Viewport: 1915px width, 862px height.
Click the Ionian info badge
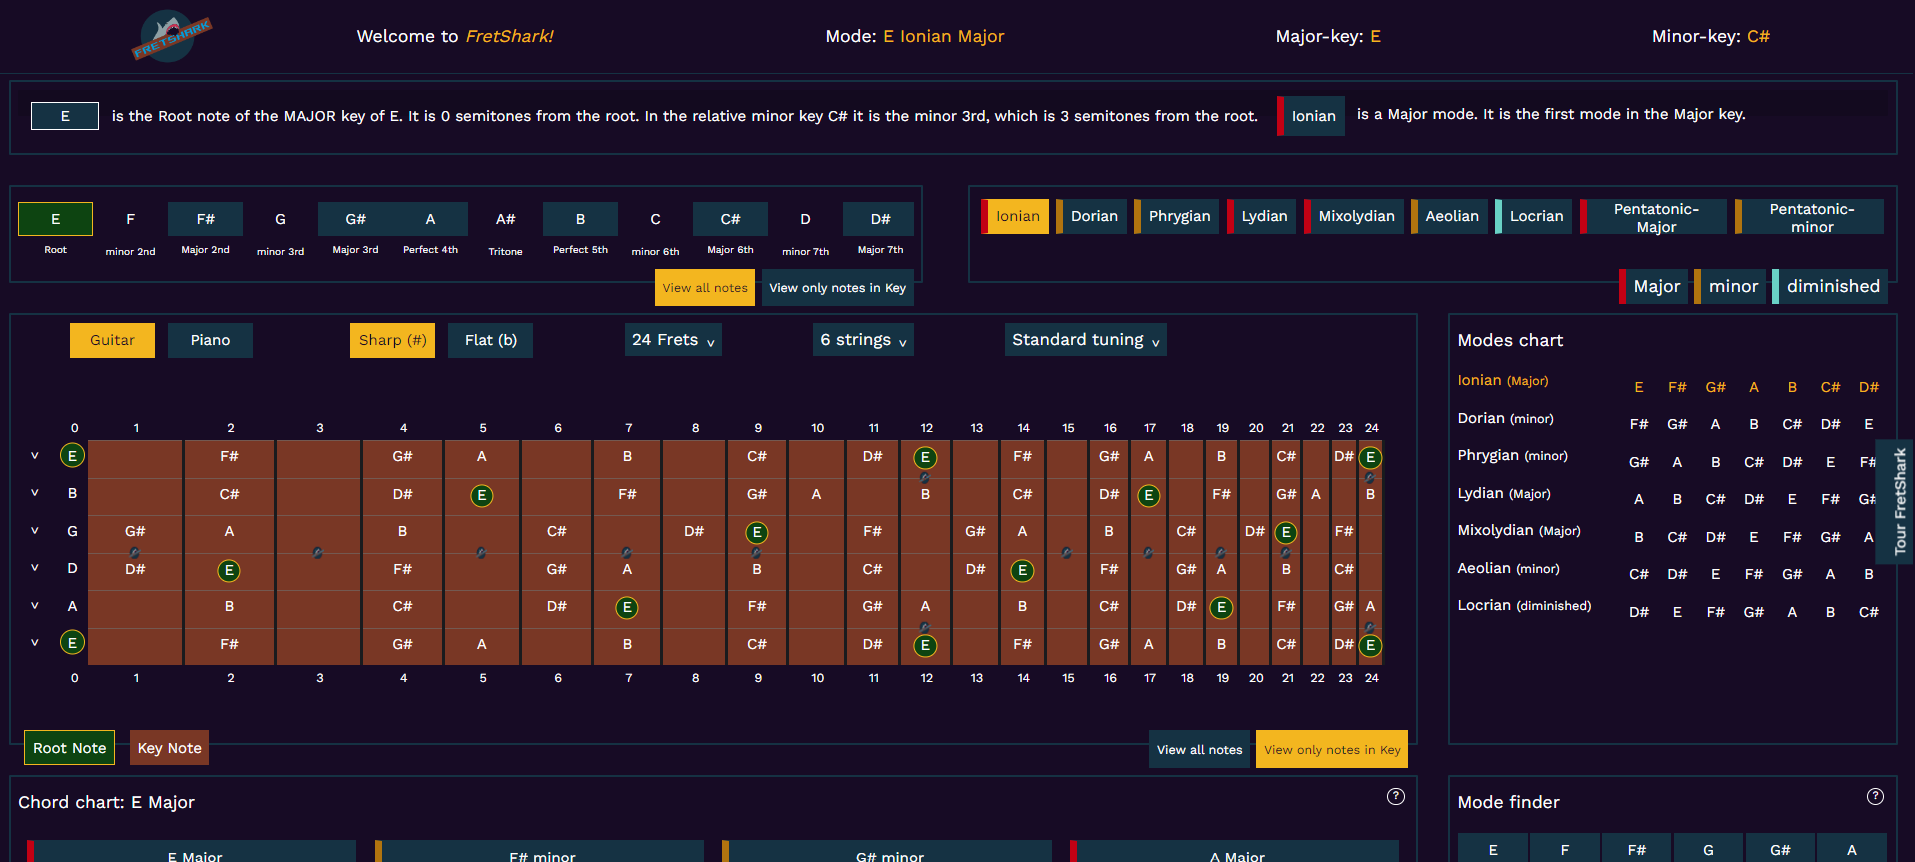[x=1311, y=116]
